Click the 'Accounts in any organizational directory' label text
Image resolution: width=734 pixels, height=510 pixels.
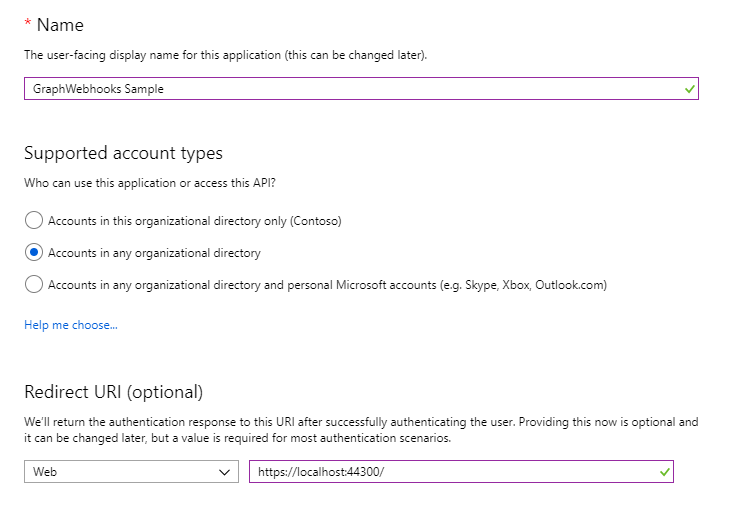point(154,252)
